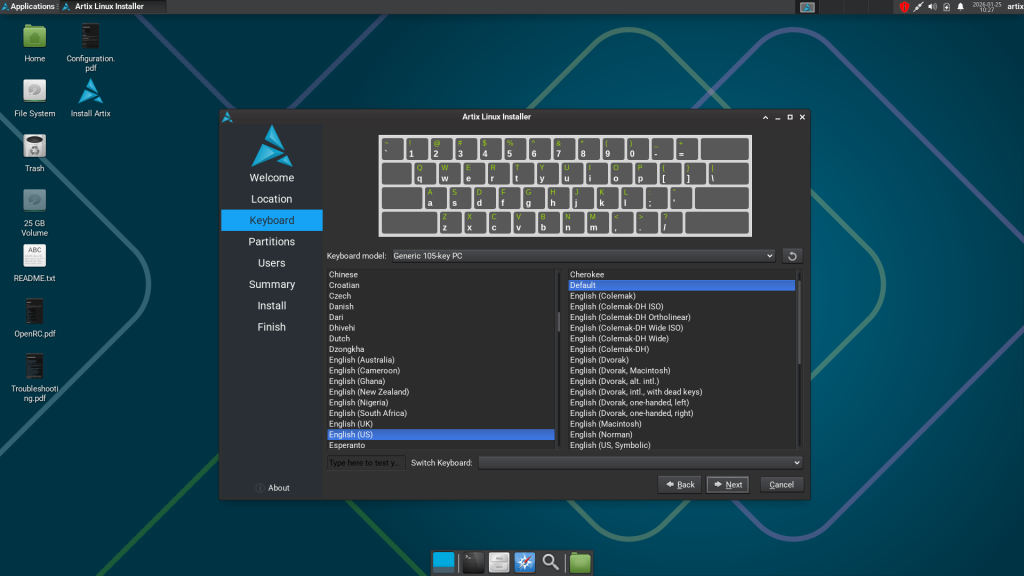The width and height of the screenshot is (1024, 576).
Task: Open the Troubleshooting.pdf desktop file
Action: click(x=35, y=365)
